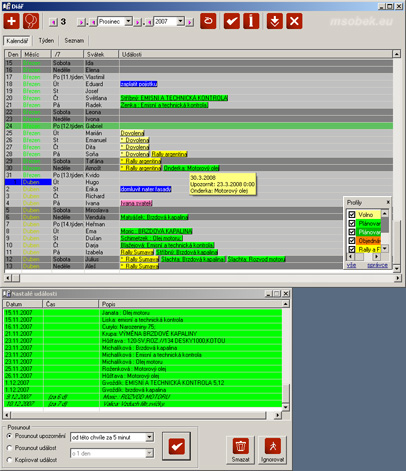Click the red checkmark toolbar icon

232,21
